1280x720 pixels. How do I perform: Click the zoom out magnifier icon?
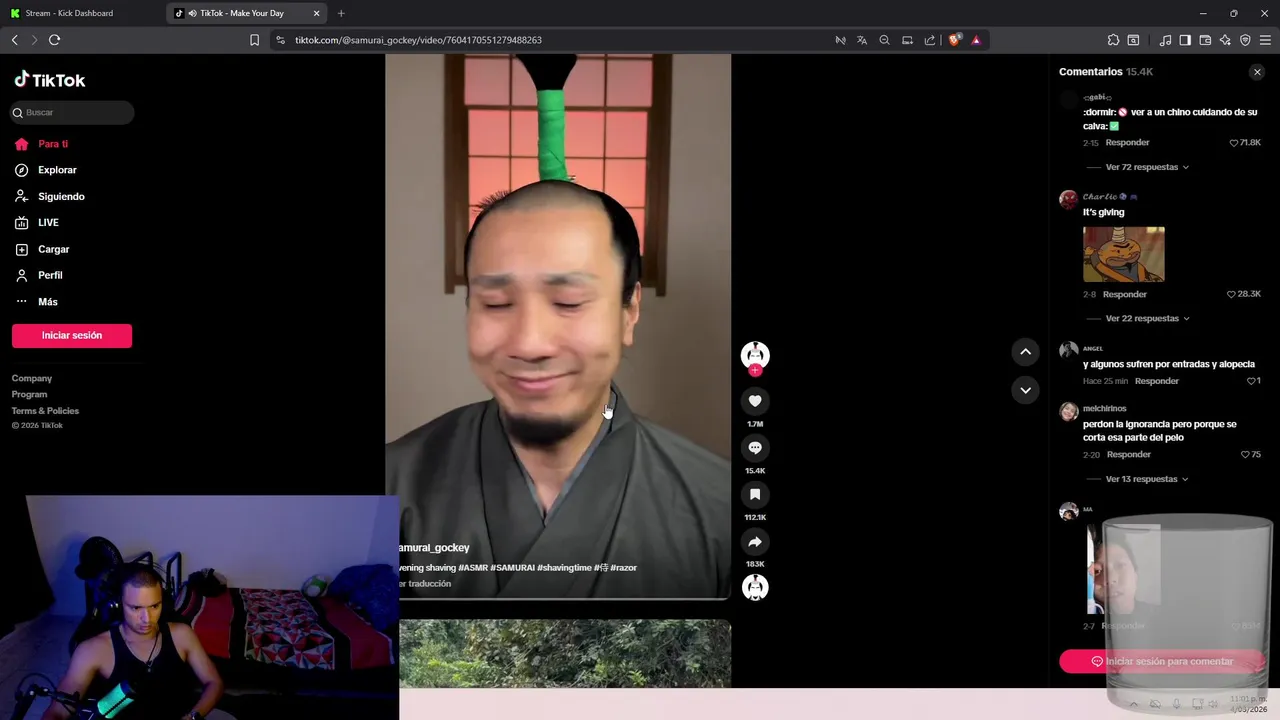pos(884,40)
